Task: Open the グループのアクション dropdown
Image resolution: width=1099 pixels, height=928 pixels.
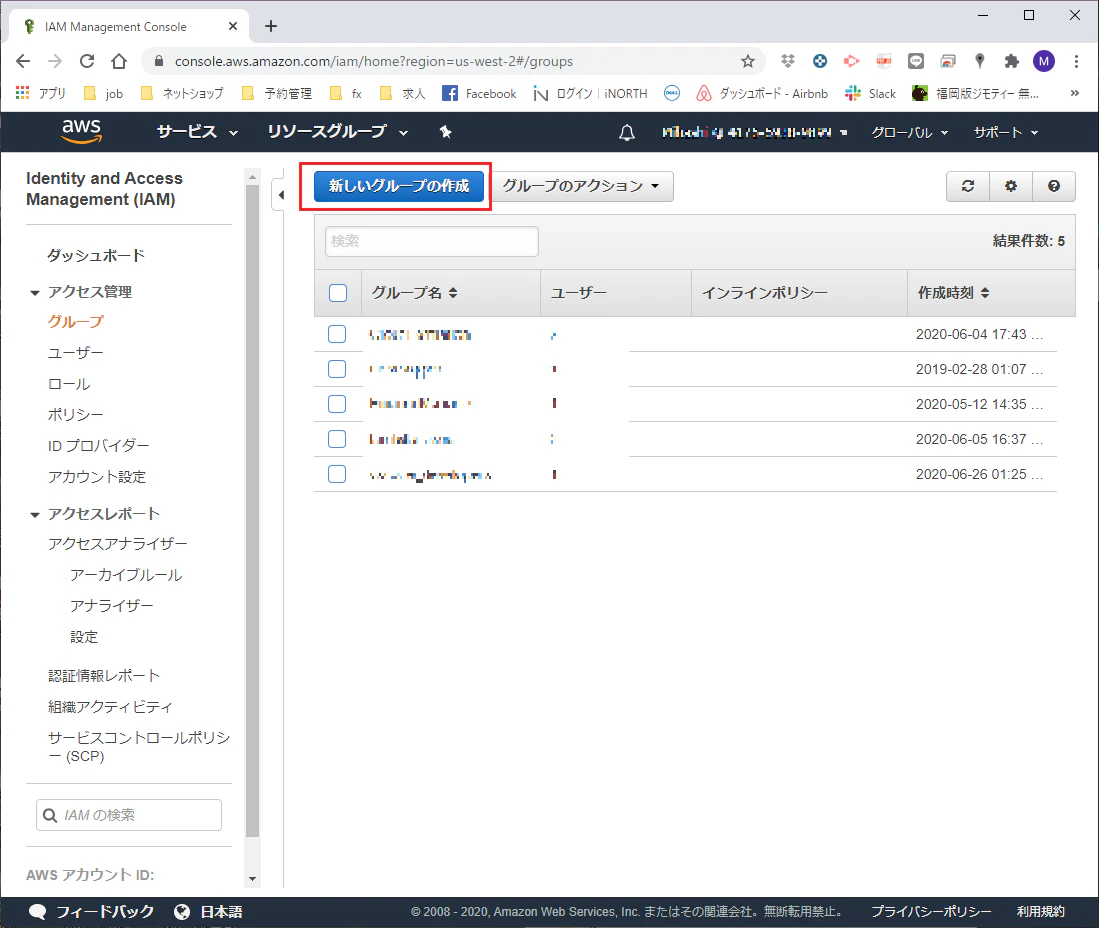Action: [582, 186]
